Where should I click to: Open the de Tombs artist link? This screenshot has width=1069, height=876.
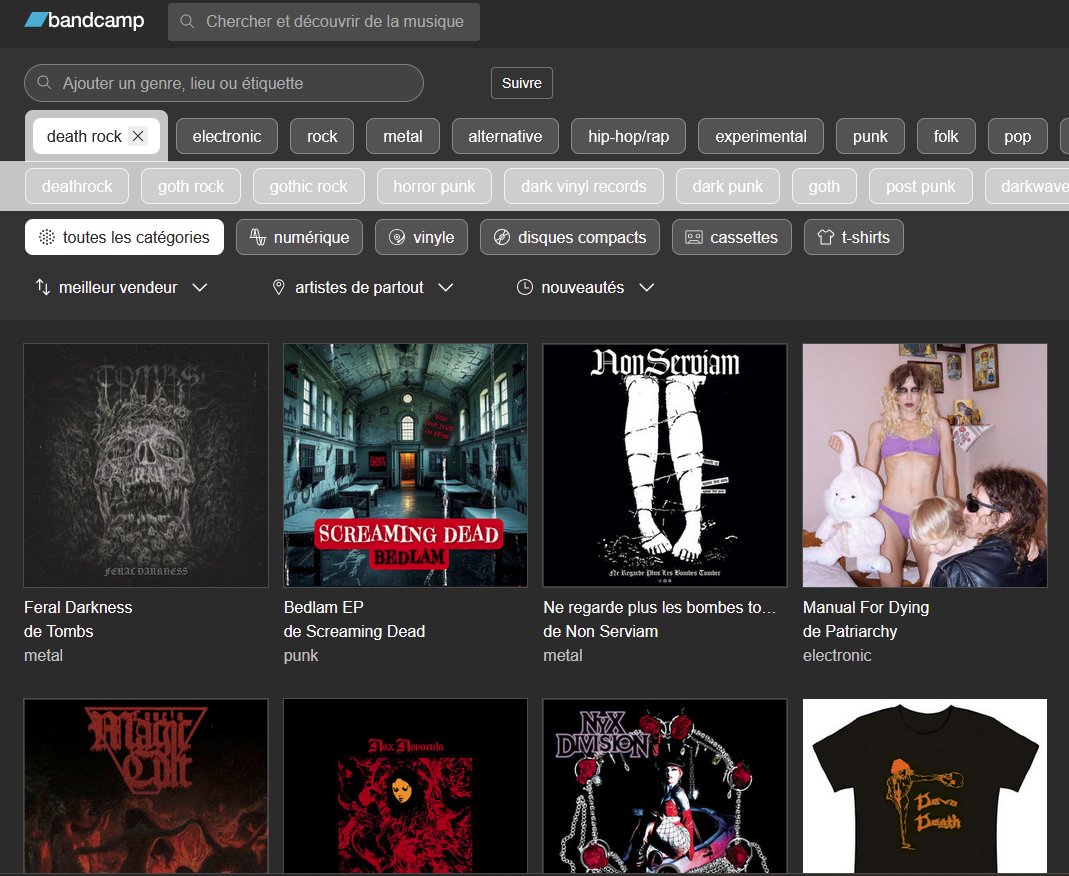click(59, 631)
